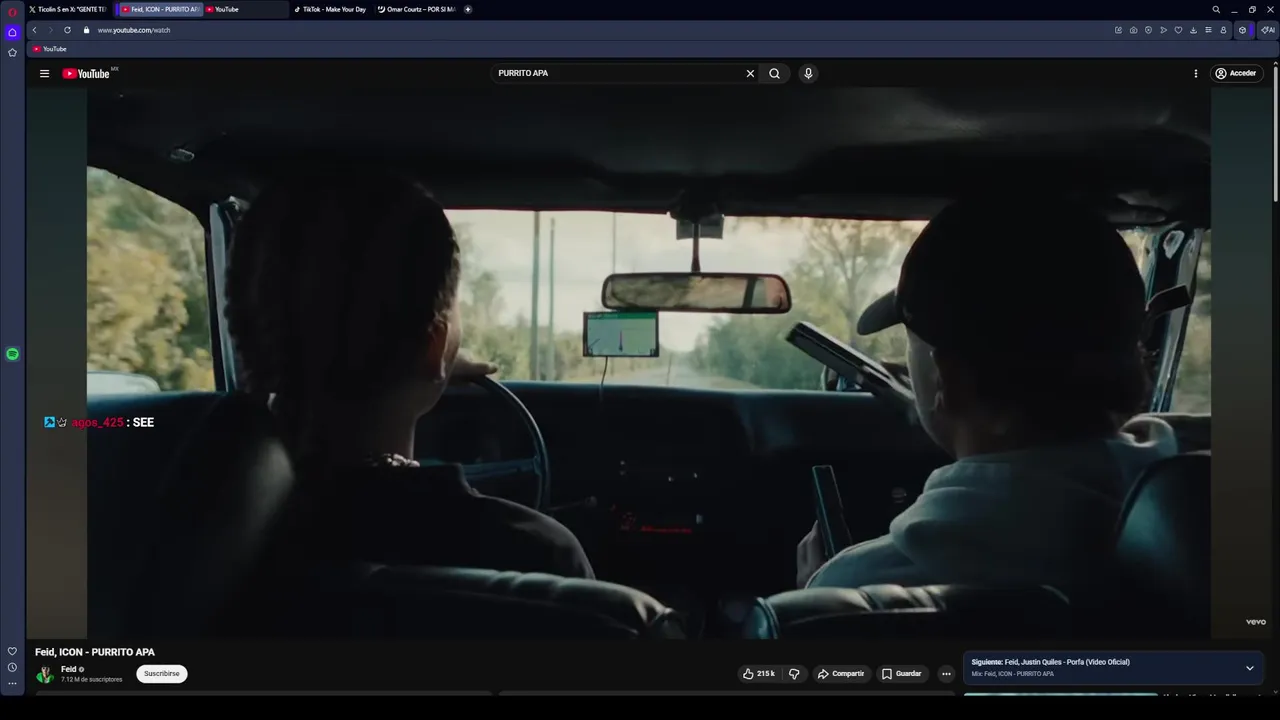Open the send/flow arrow icon
The width and height of the screenshot is (1280, 720).
click(x=1163, y=30)
